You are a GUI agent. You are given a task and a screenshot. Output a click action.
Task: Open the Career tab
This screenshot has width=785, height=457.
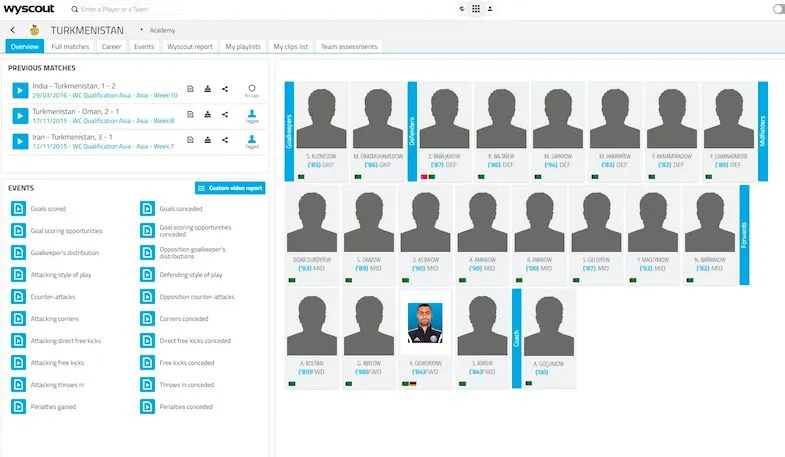tap(112, 47)
